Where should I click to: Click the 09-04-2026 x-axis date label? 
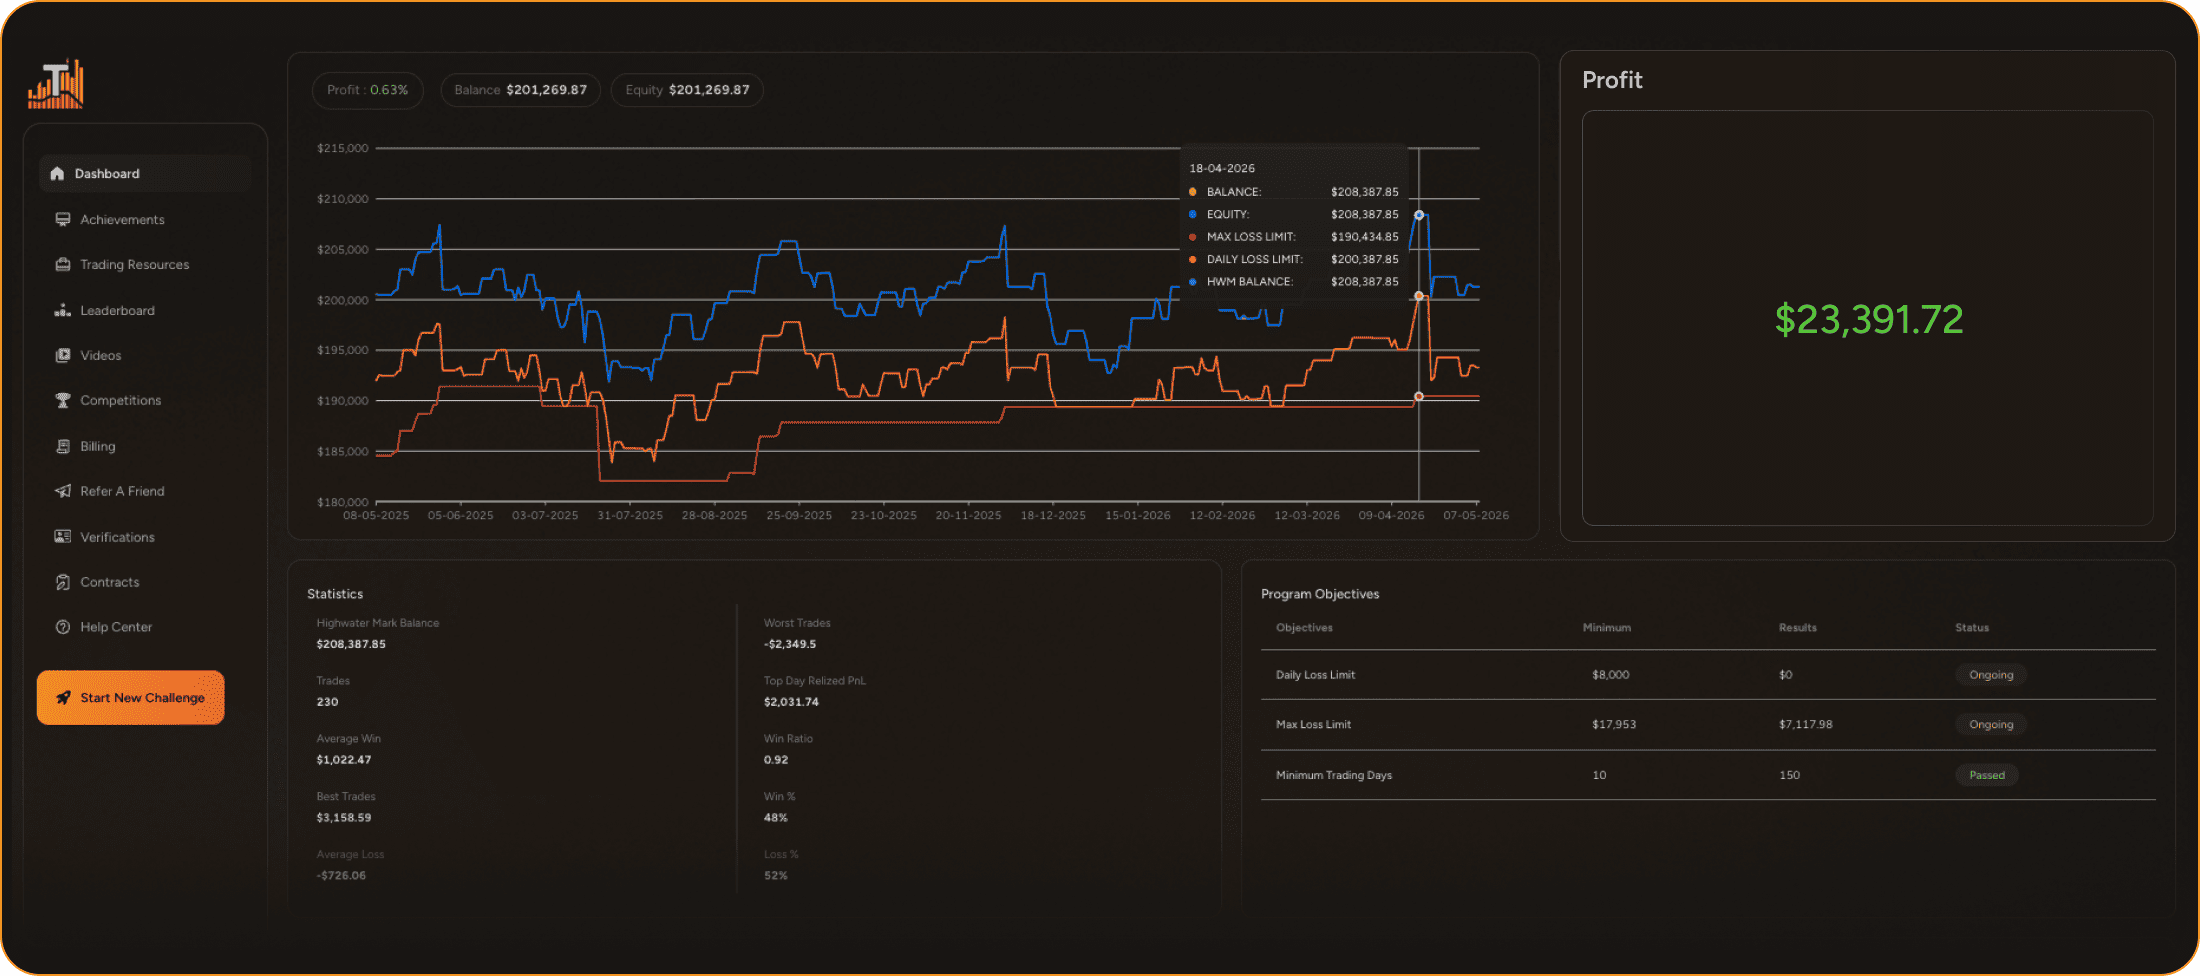coord(1391,516)
